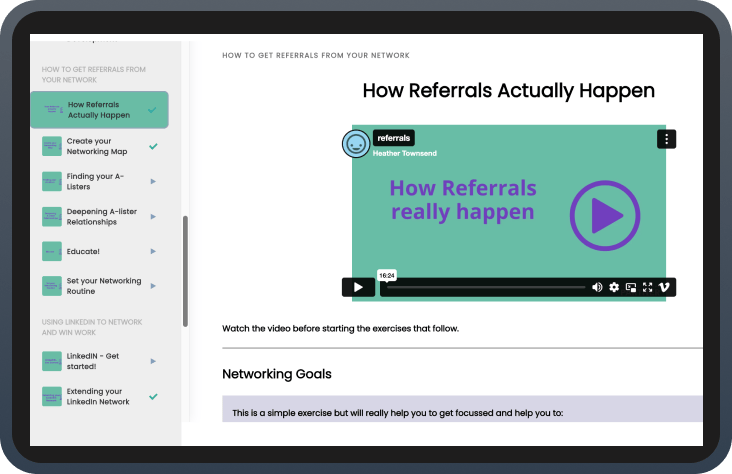Mute the video volume speaker icon
Image resolution: width=732 pixels, height=474 pixels.
click(597, 287)
